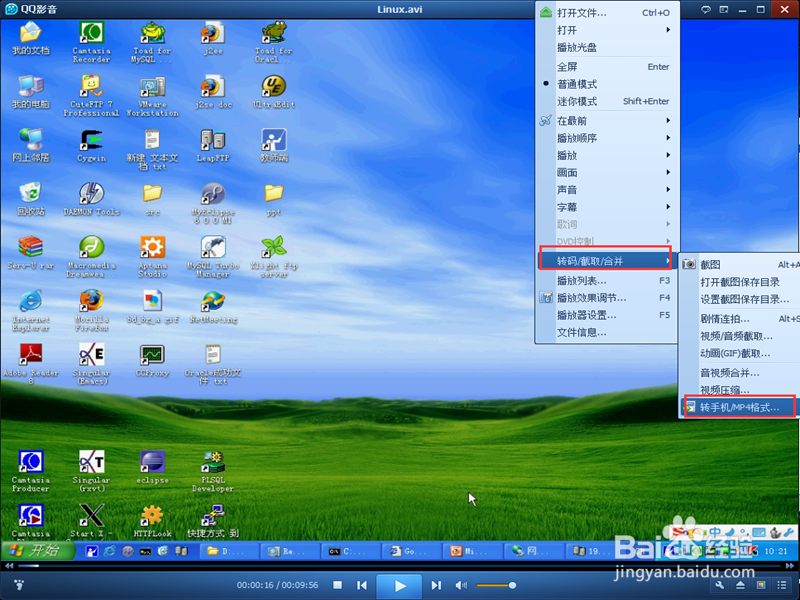
Task: Expand the 播放 submenu
Action: pos(607,156)
